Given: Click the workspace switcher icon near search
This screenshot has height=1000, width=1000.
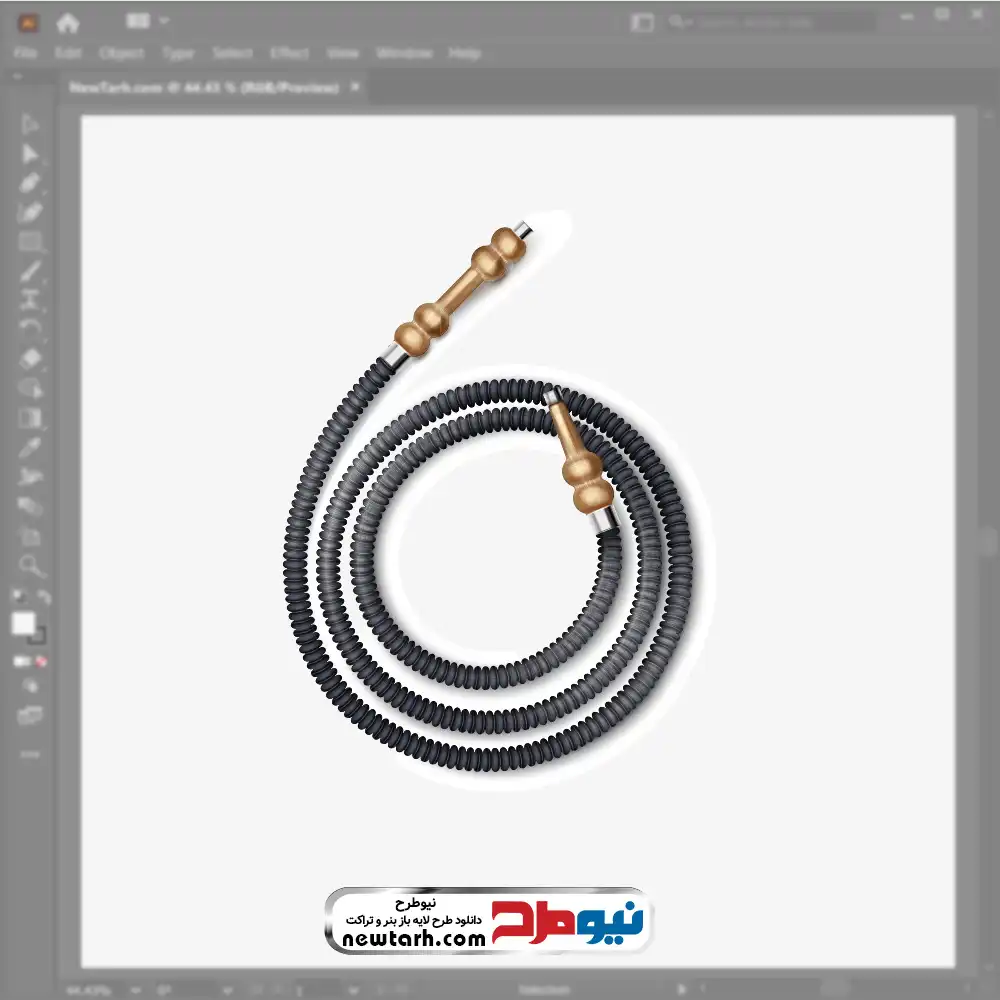Looking at the screenshot, I should pos(642,23).
